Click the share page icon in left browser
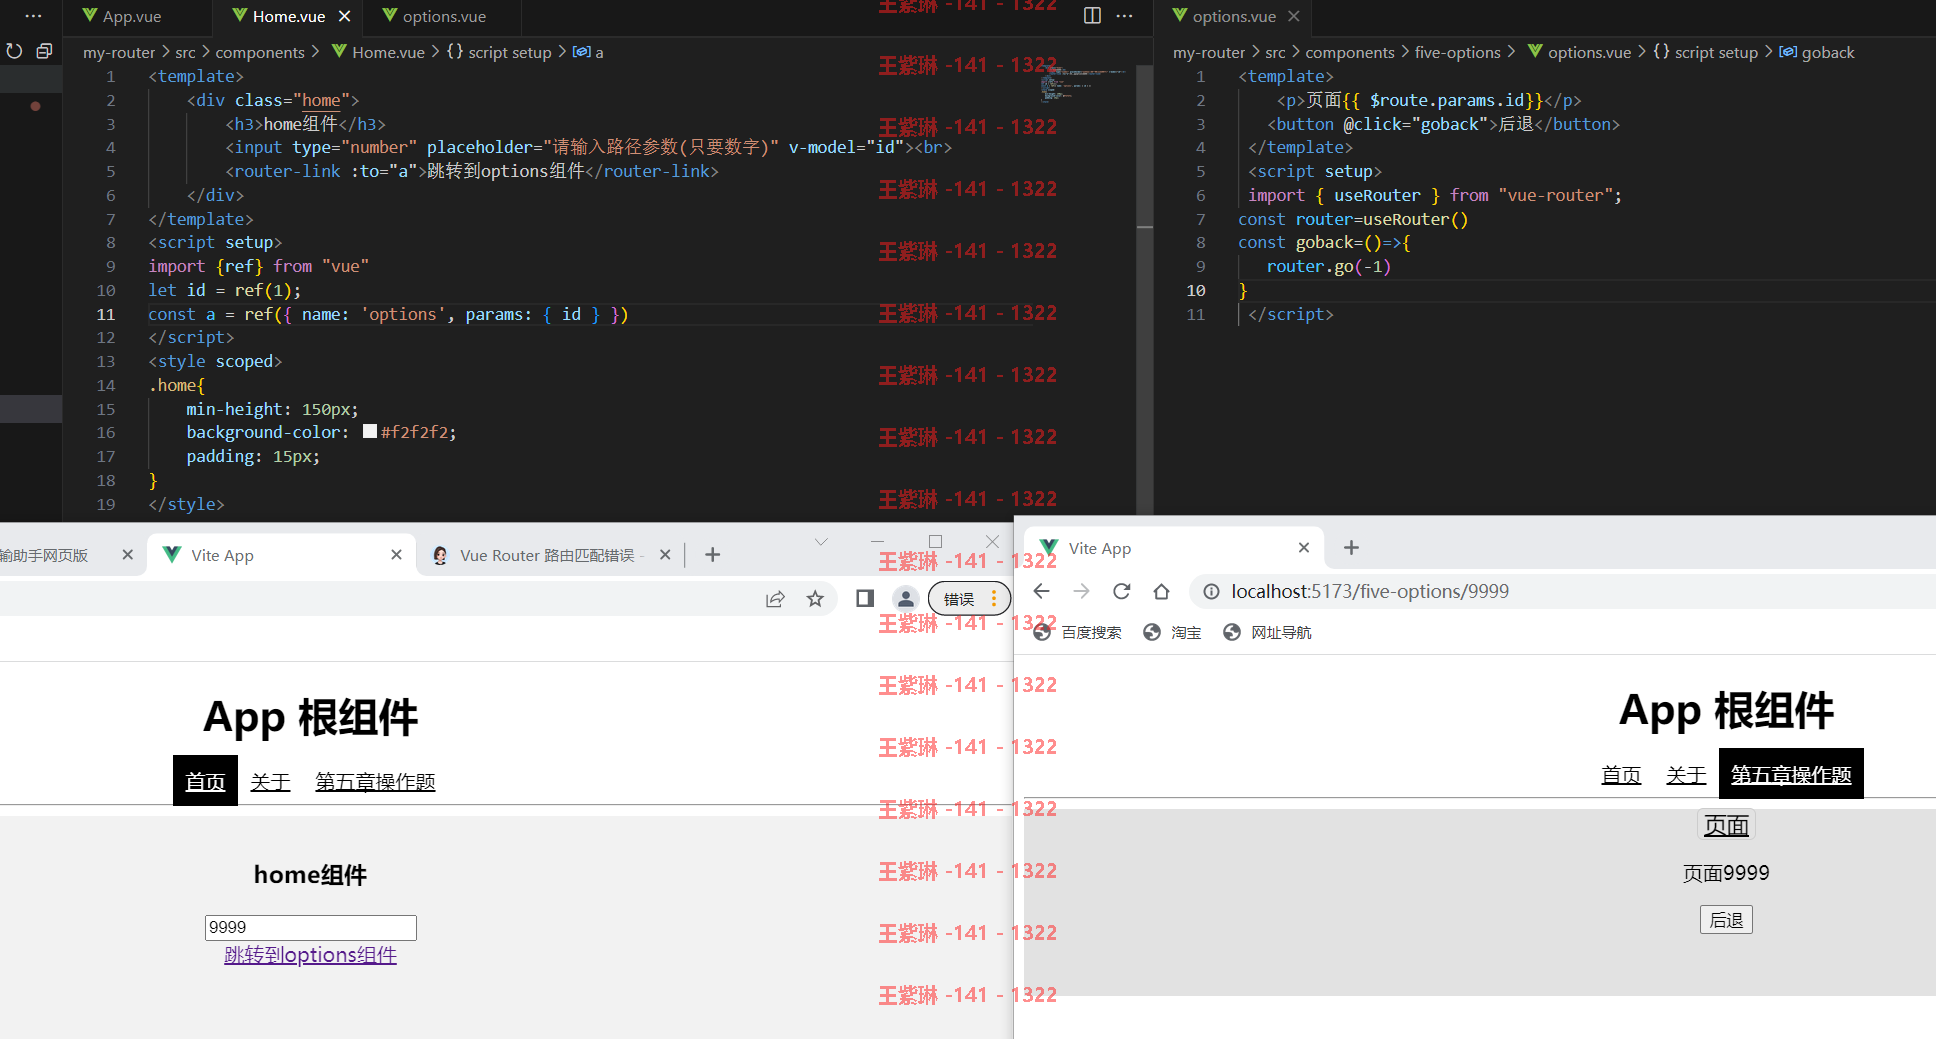 [775, 599]
